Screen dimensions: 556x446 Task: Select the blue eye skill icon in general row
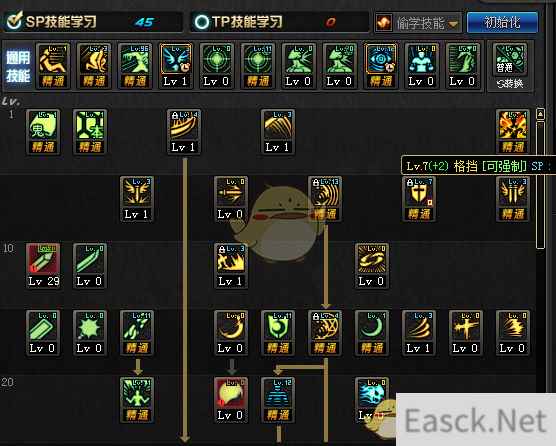[381, 66]
